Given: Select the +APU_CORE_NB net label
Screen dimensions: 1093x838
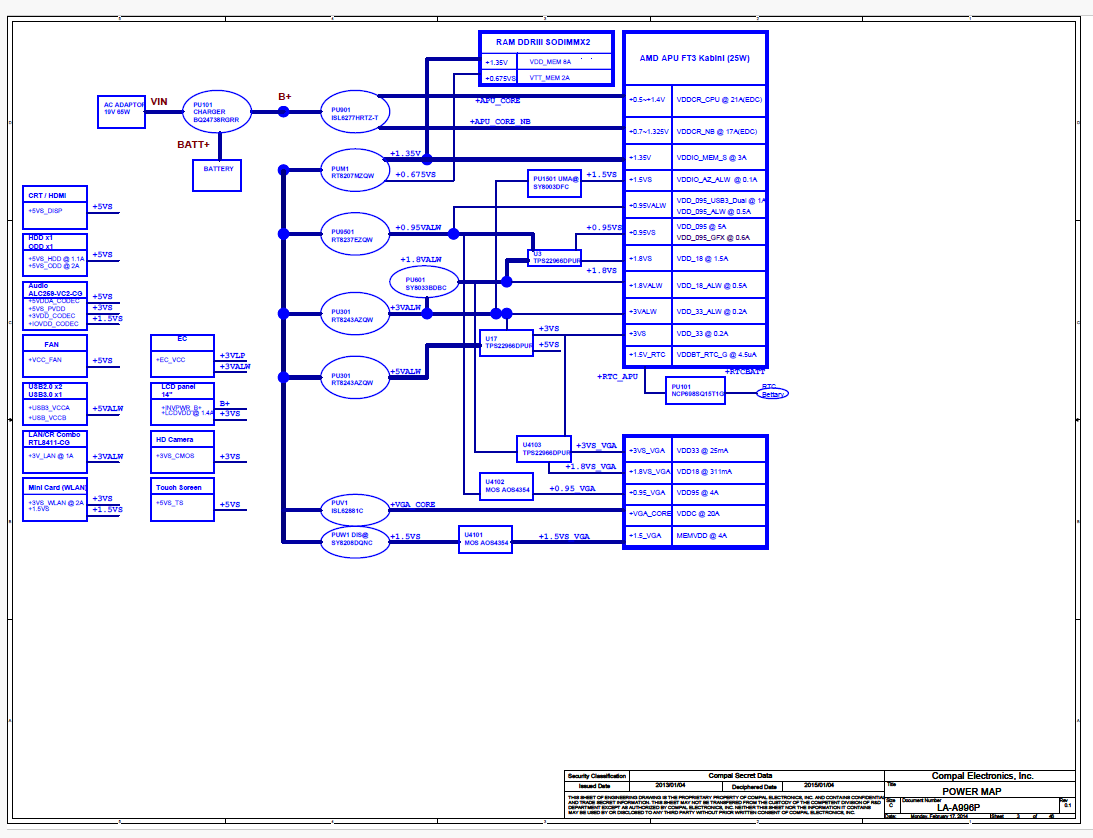Looking at the screenshot, I should [500, 121].
